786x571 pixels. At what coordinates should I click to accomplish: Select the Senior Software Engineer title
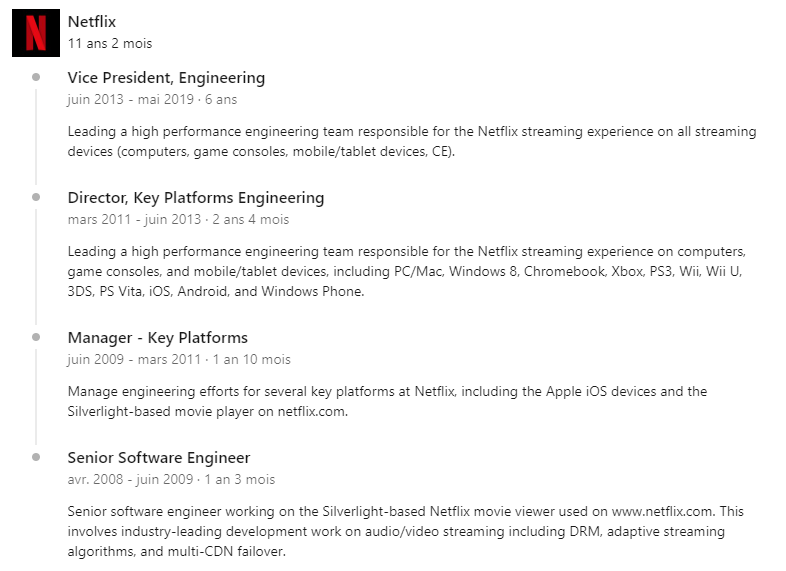click(159, 458)
